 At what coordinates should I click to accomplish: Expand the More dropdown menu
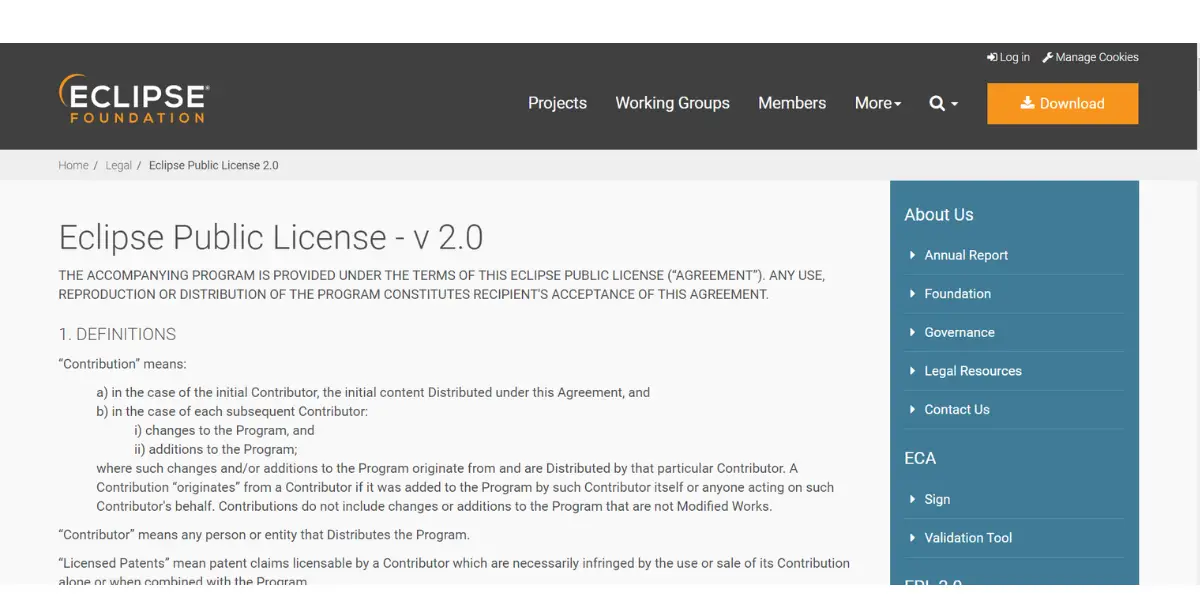(878, 103)
